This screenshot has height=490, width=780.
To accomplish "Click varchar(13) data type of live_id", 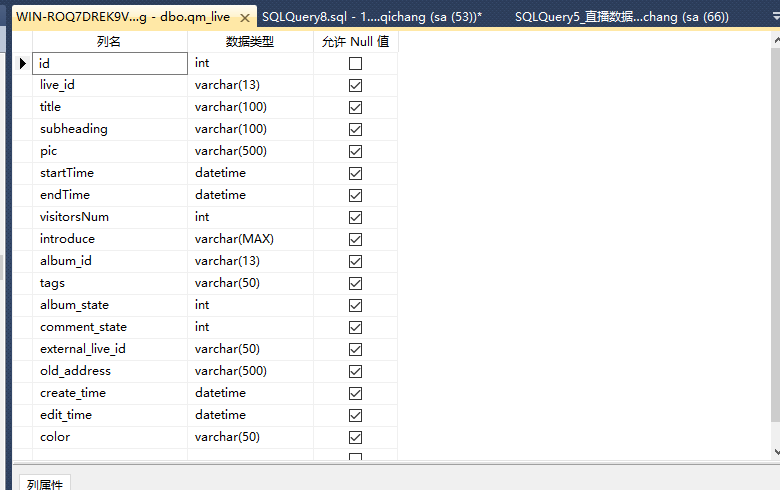I will [x=251, y=86].
